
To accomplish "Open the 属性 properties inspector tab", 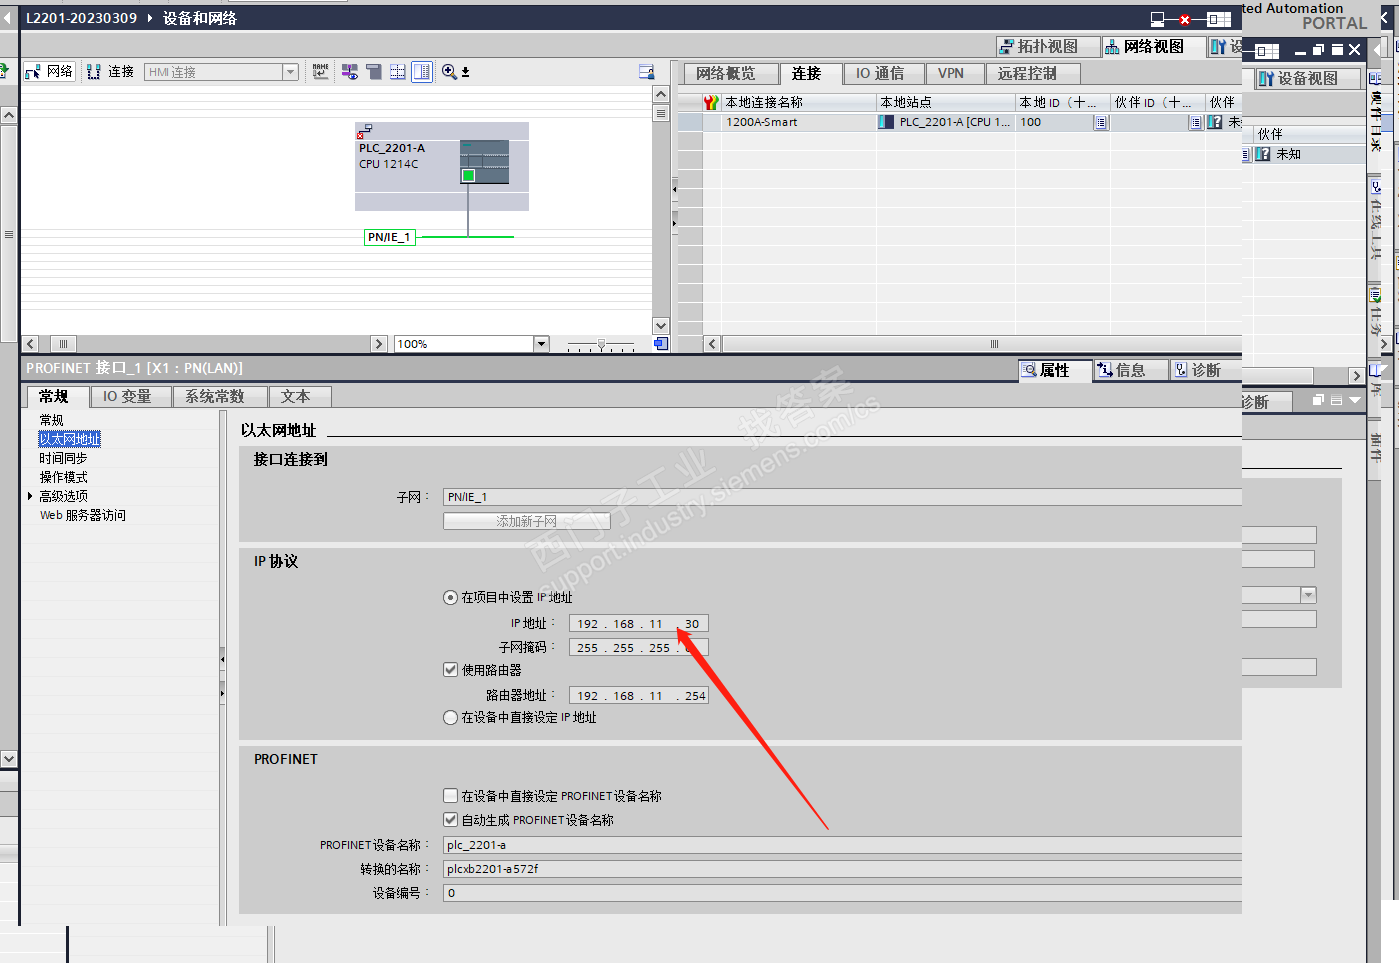I will pos(1054,370).
